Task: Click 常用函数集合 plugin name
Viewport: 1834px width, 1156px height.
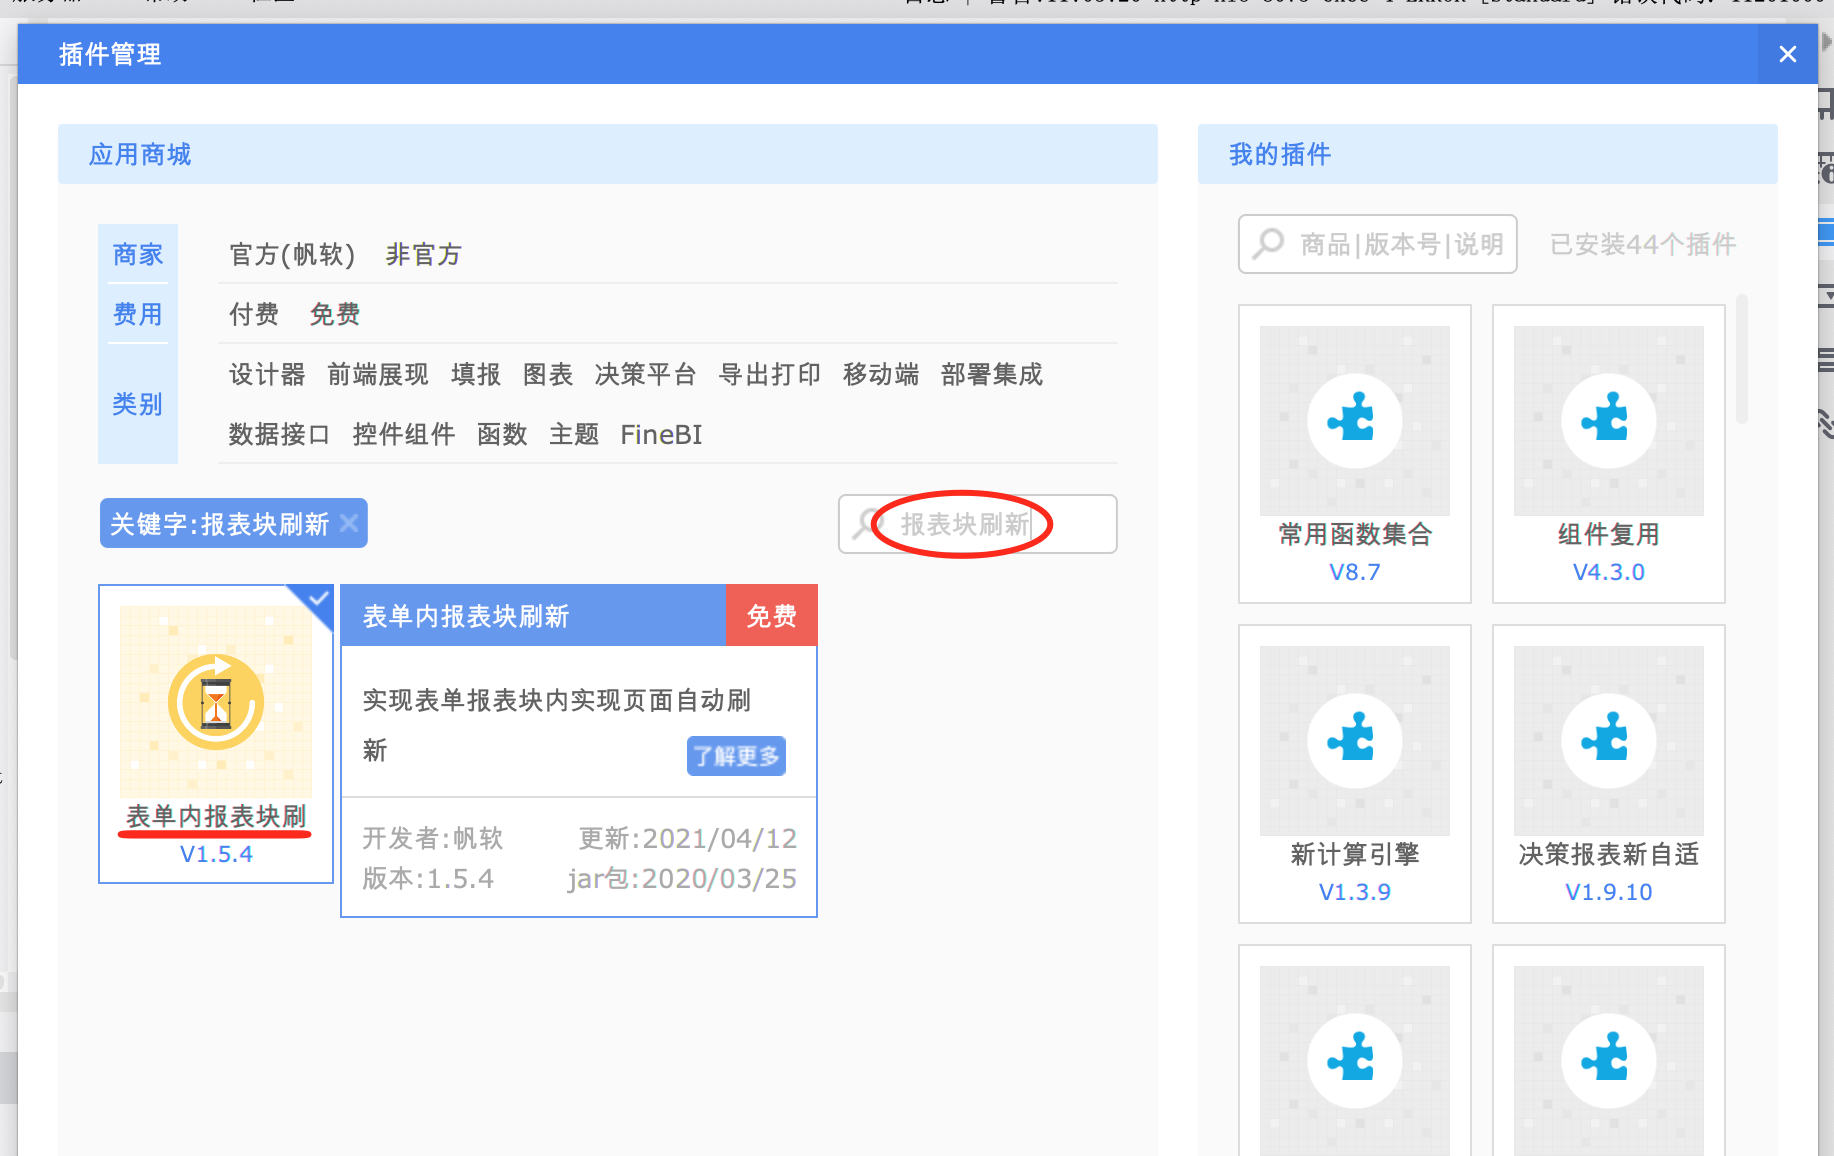Action: click(x=1355, y=534)
